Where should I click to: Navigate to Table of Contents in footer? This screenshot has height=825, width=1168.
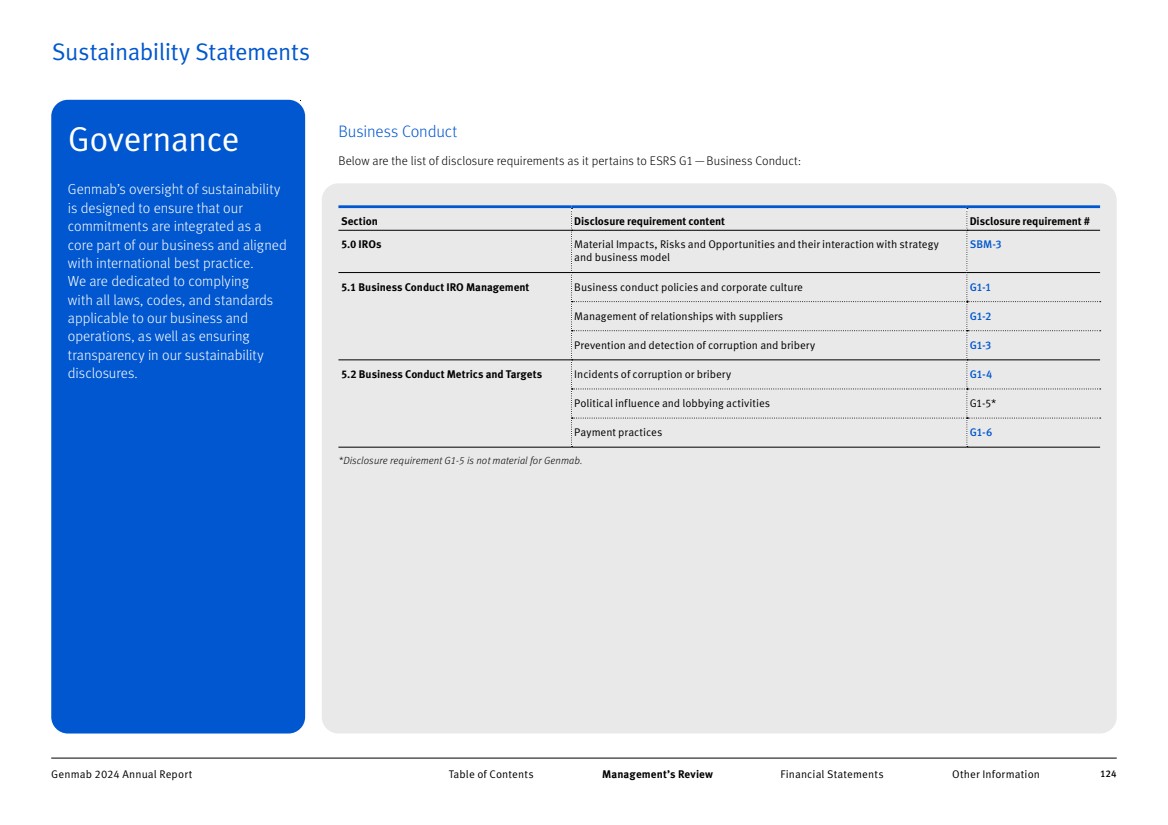point(490,775)
